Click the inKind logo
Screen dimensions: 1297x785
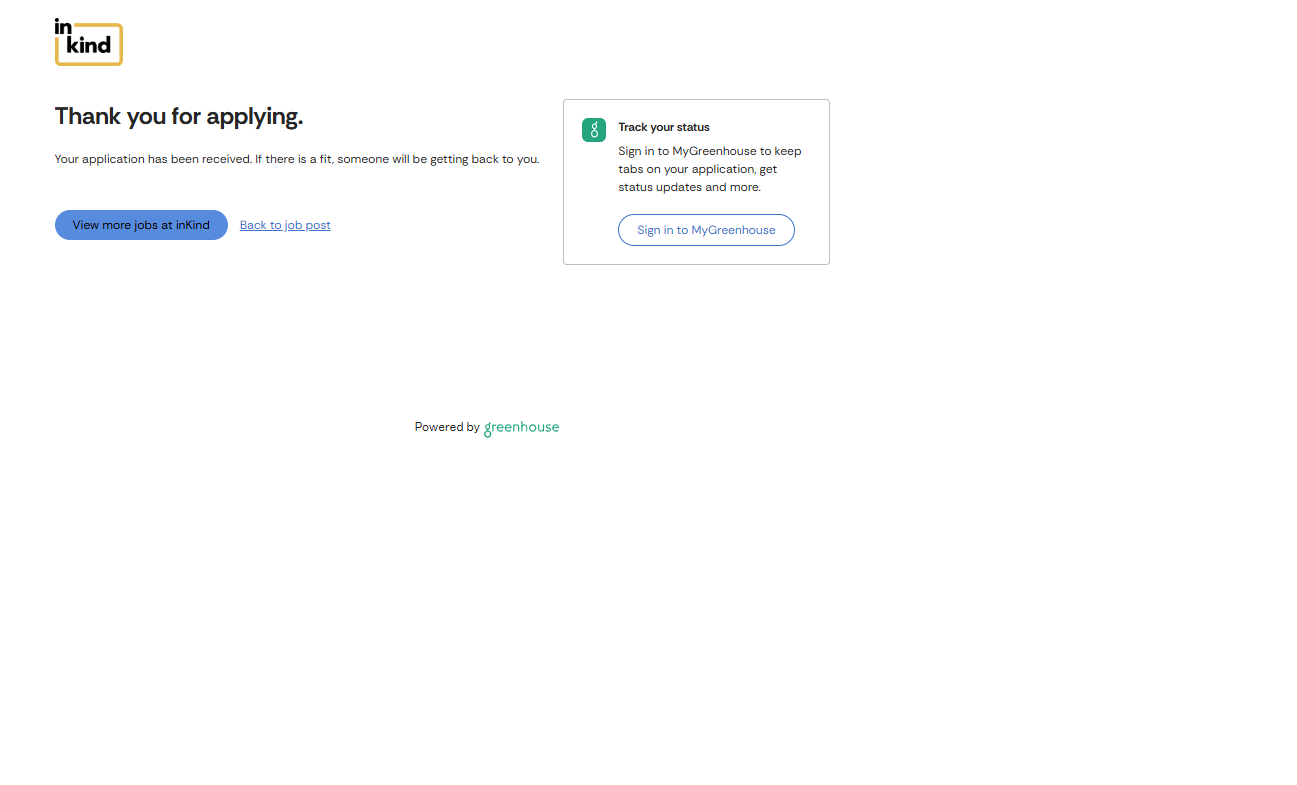[x=88, y=42]
